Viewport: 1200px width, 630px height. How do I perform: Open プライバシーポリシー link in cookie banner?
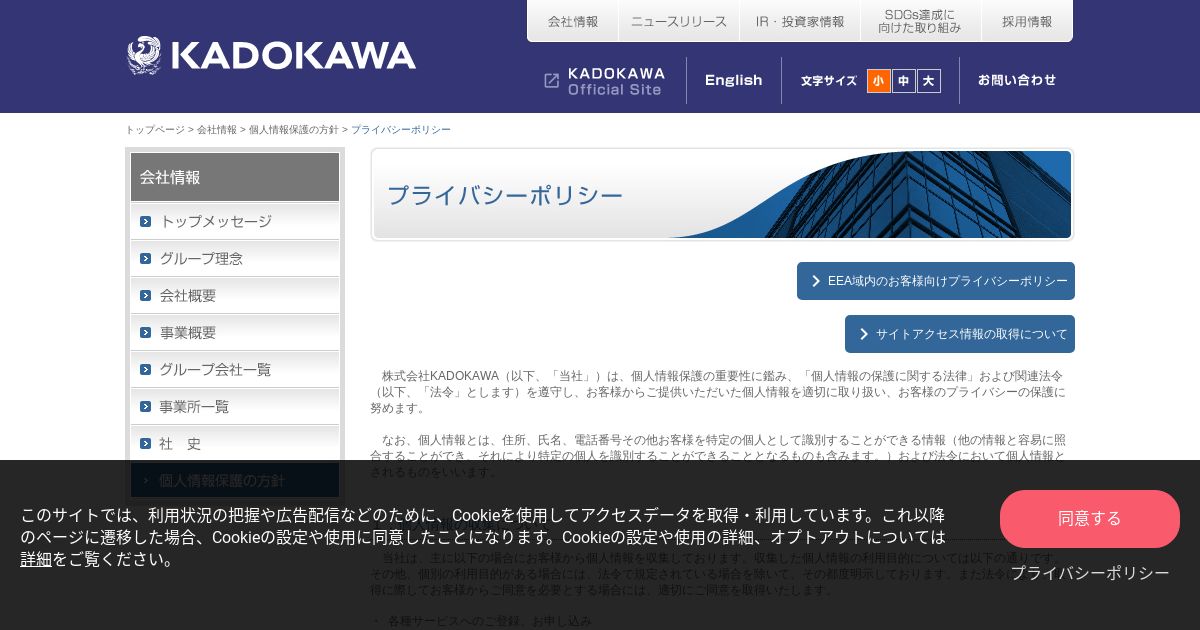1090,573
